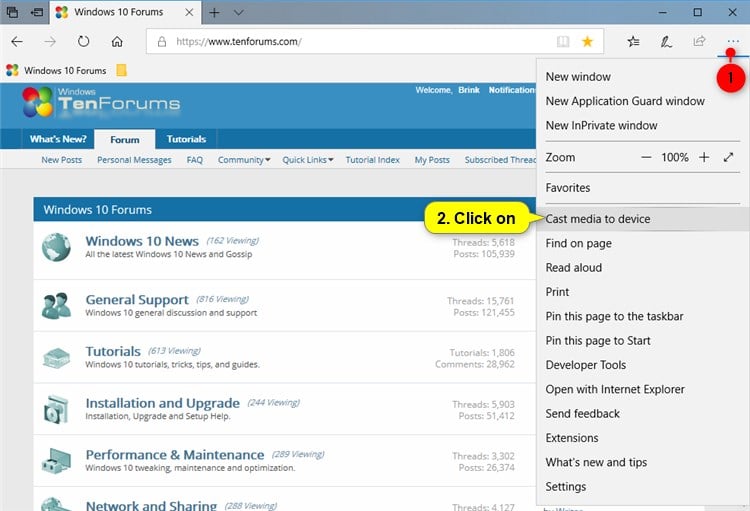Click the Share this page icon
This screenshot has height=511, width=750.
(699, 42)
